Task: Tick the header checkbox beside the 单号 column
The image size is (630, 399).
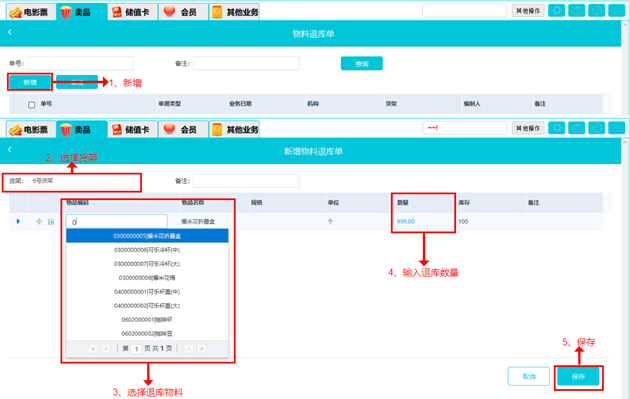Action: 32,105
